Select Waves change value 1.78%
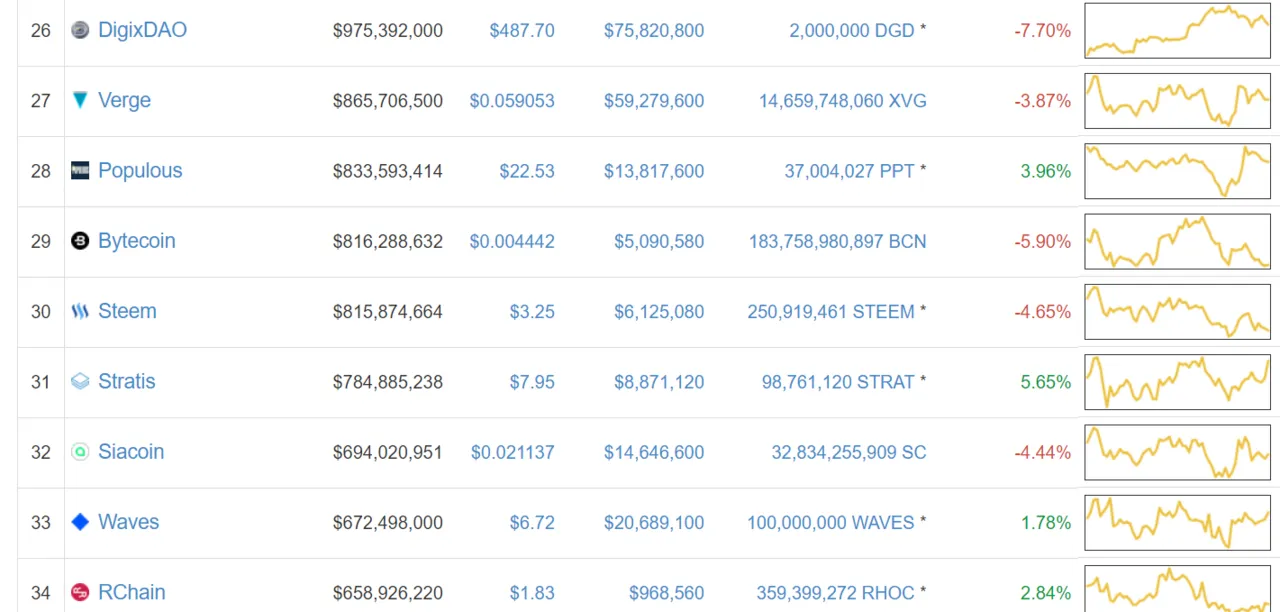1280x612 pixels. (1046, 522)
